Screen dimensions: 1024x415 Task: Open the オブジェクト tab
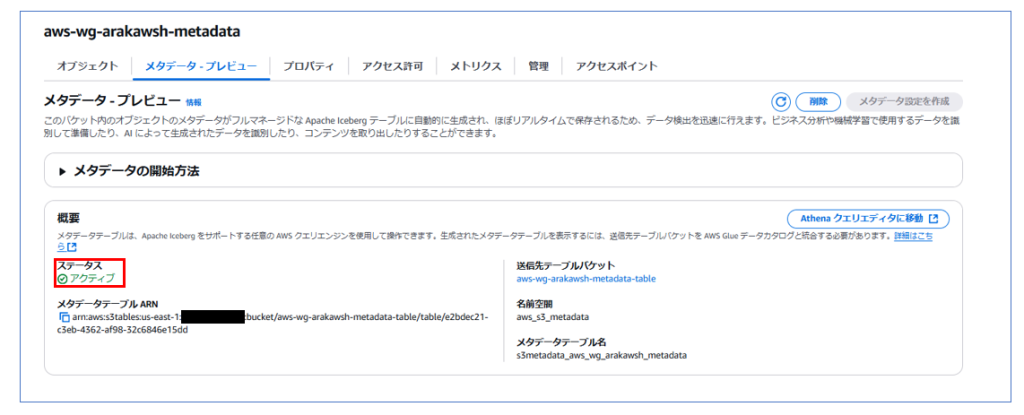pyautogui.click(x=88, y=66)
